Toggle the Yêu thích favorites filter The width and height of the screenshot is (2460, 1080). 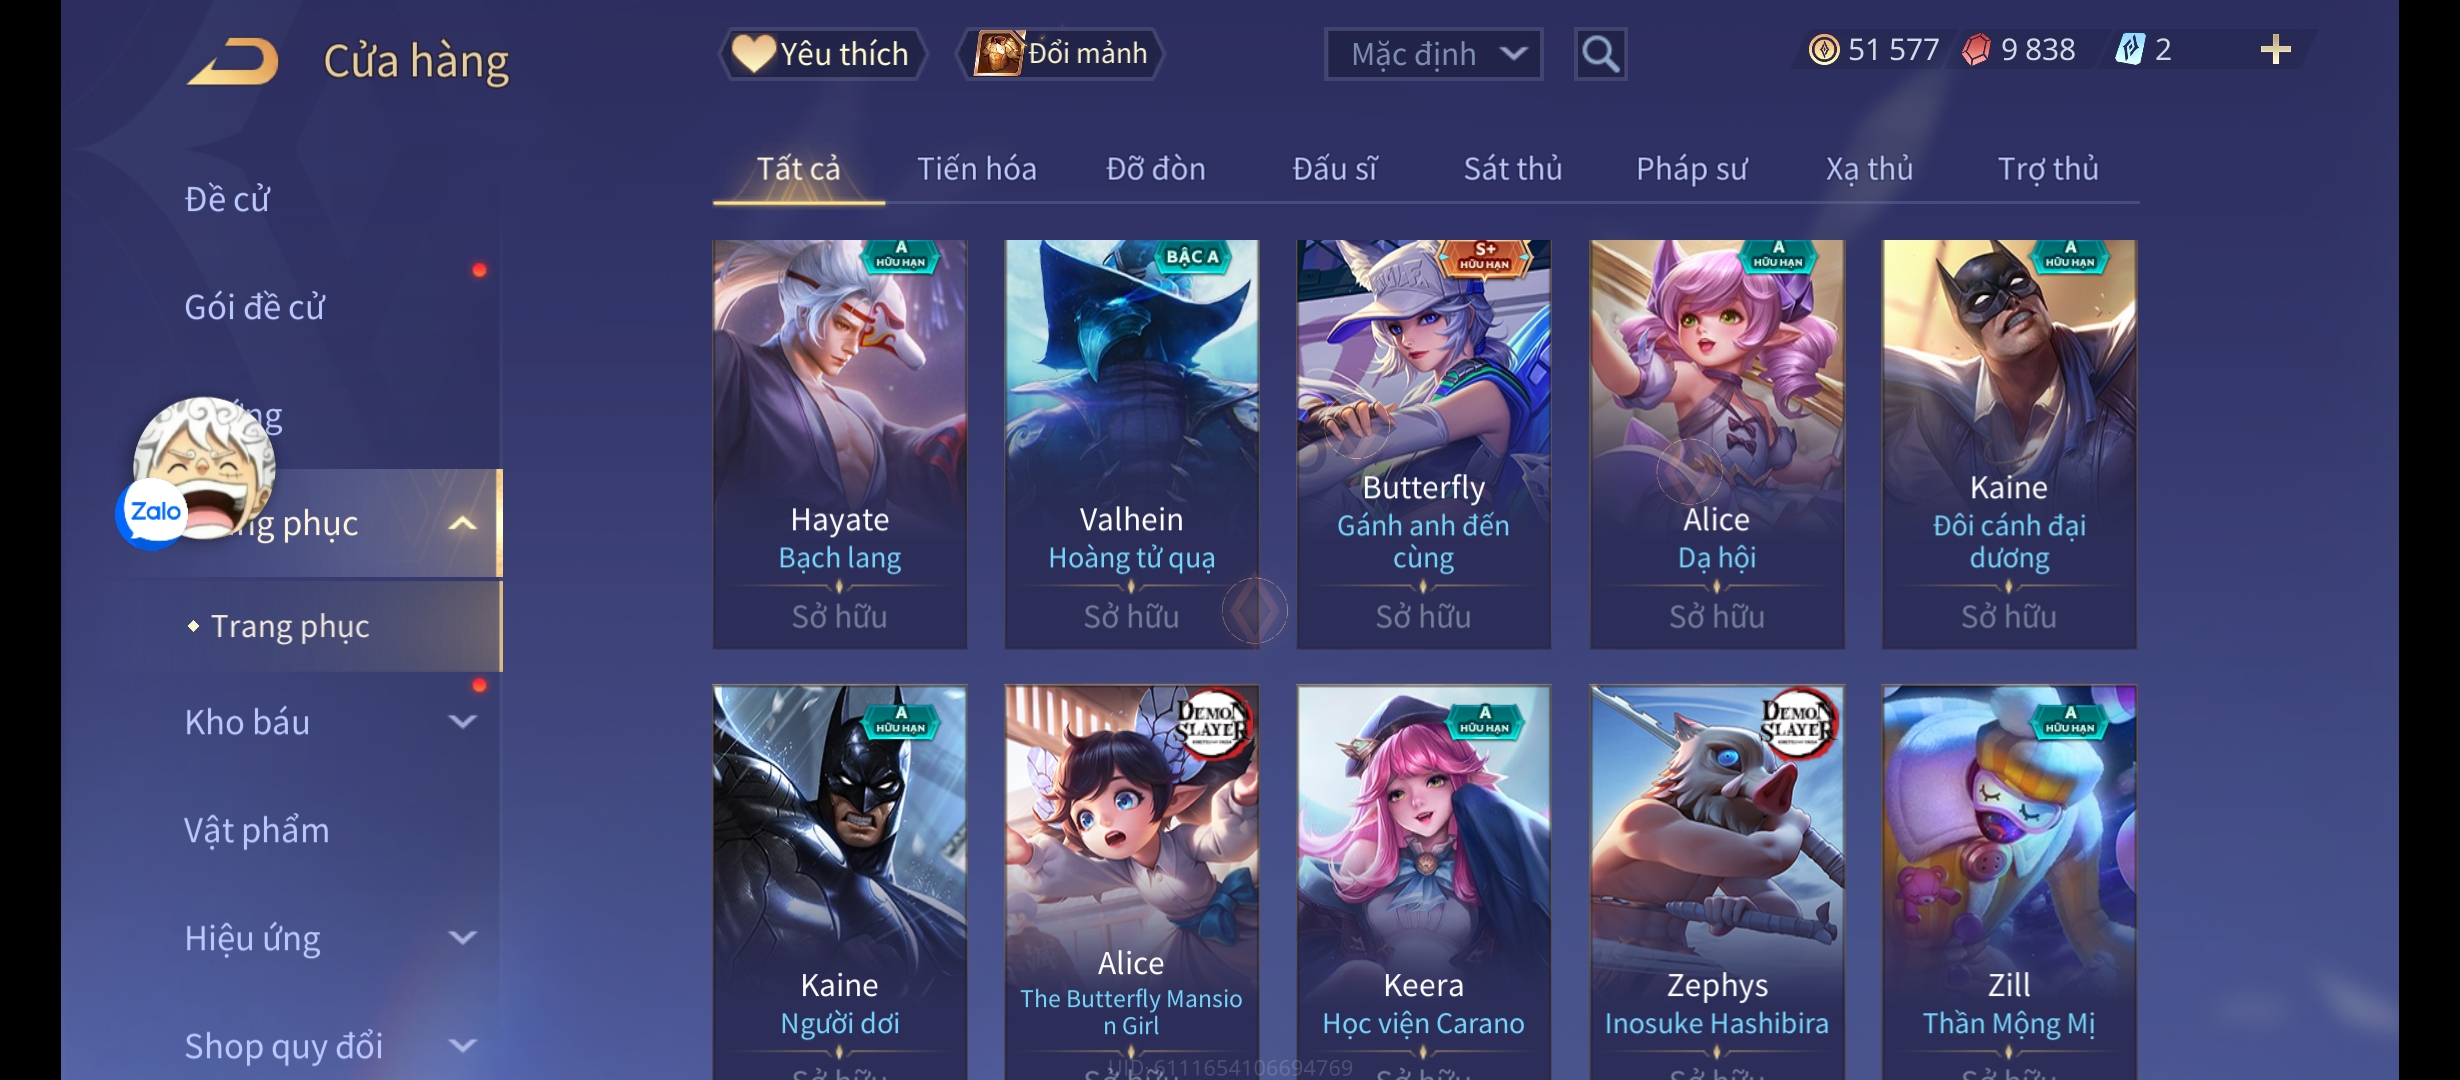tap(822, 54)
